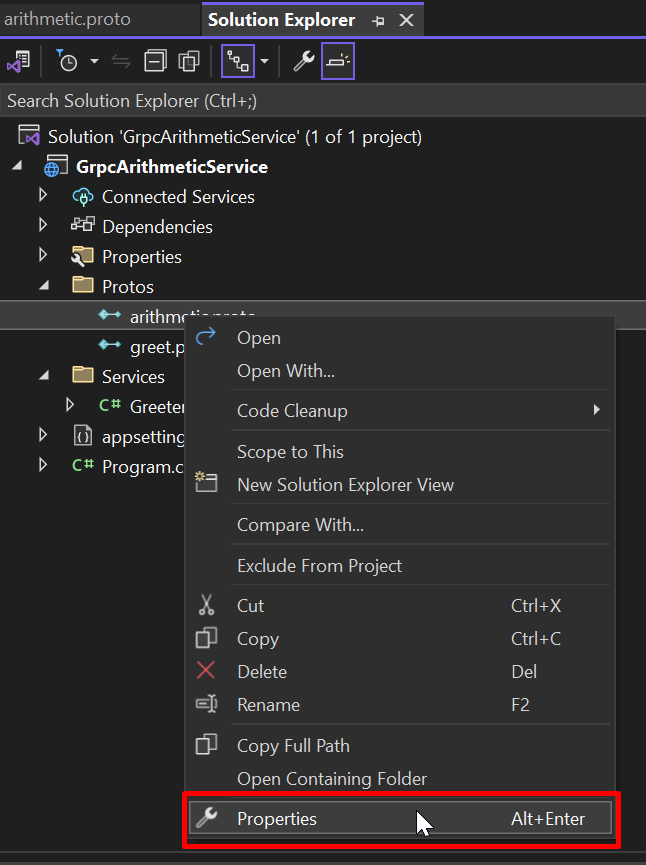This screenshot has height=865, width=646.
Task: Click the wrench Properties icon in the toolbar
Action: pyautogui.click(x=303, y=62)
